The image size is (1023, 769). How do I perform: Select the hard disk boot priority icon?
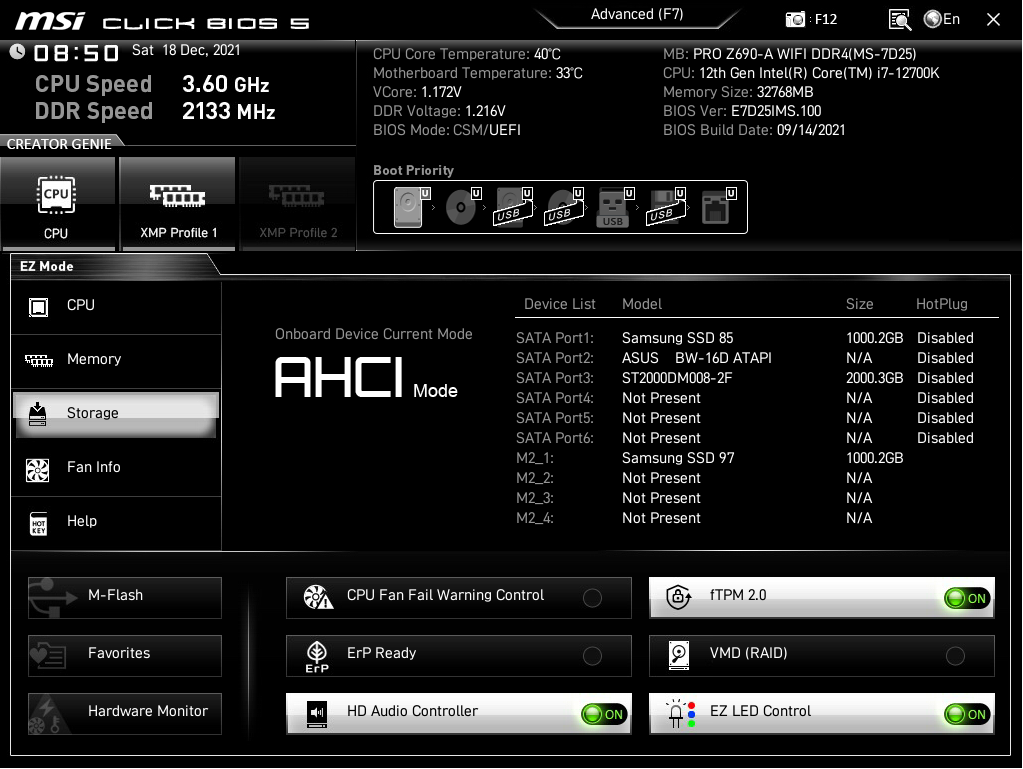click(x=411, y=207)
